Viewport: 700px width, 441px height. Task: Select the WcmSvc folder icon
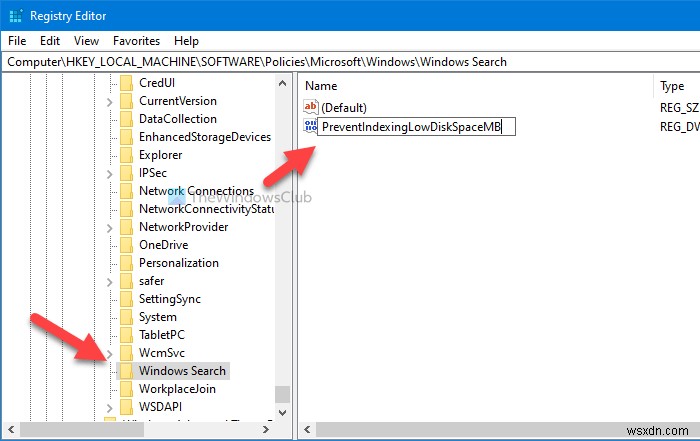pyautogui.click(x=126, y=353)
